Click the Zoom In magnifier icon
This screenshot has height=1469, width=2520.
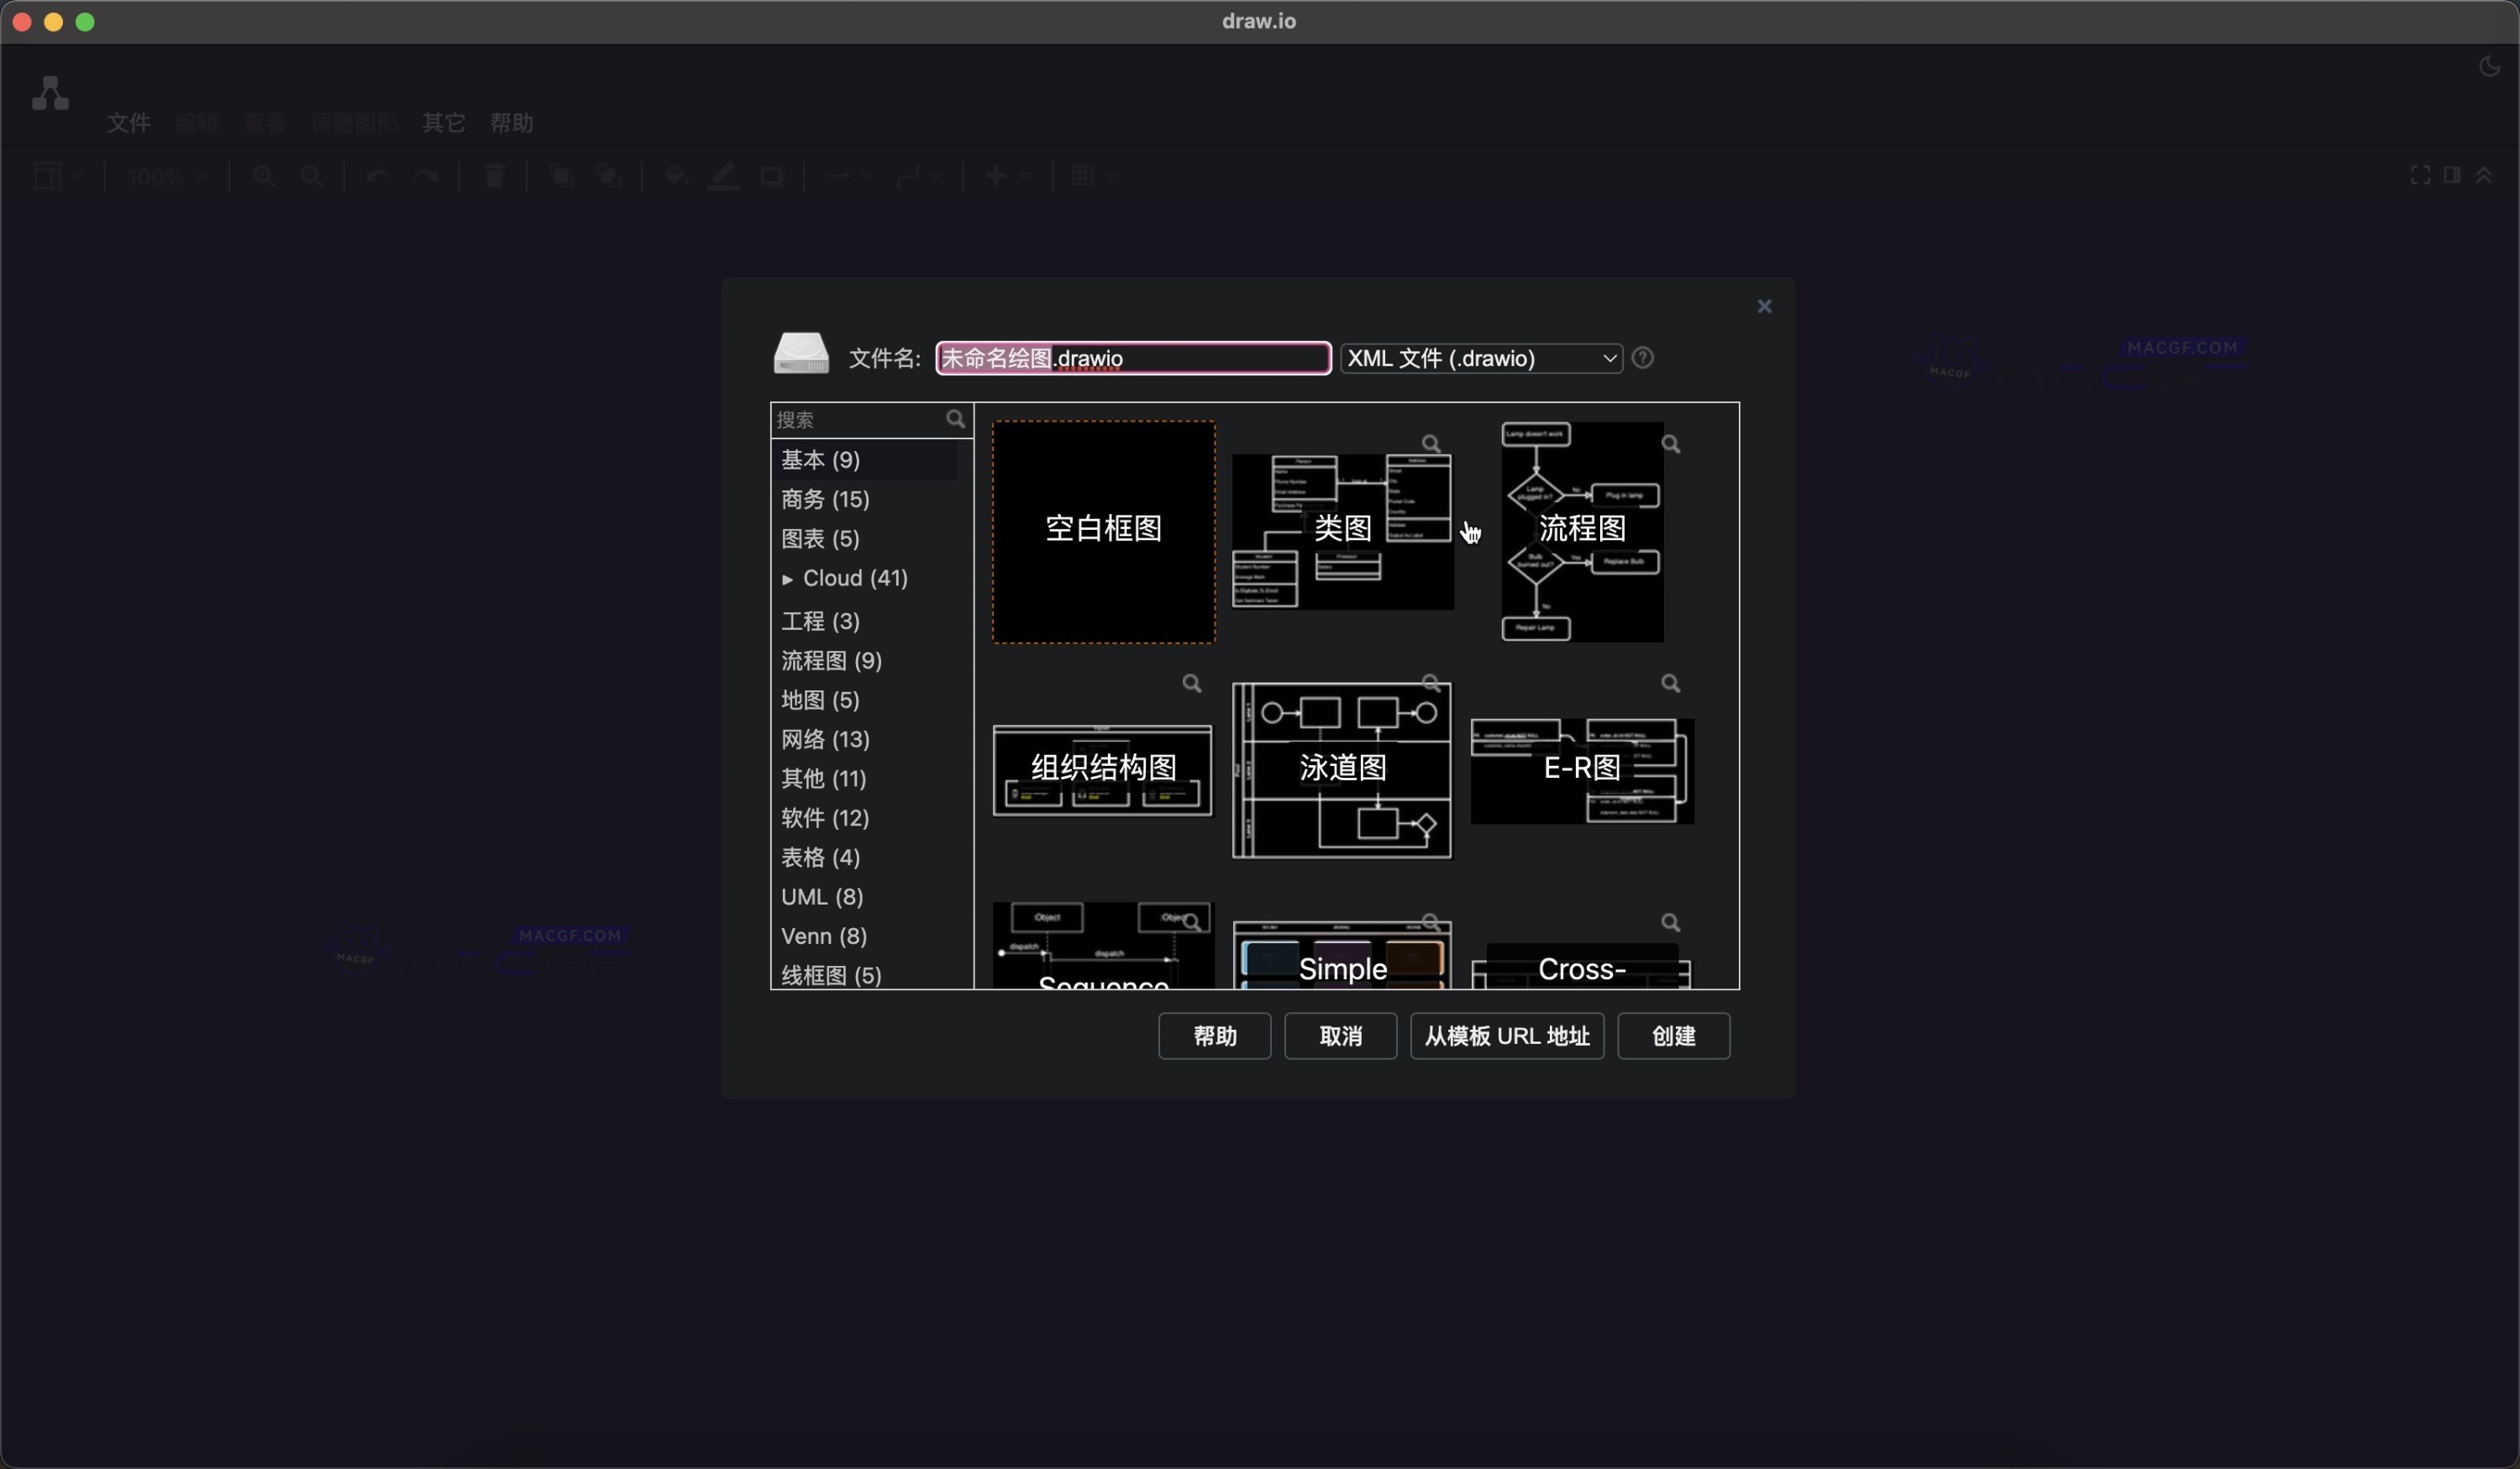click(264, 176)
